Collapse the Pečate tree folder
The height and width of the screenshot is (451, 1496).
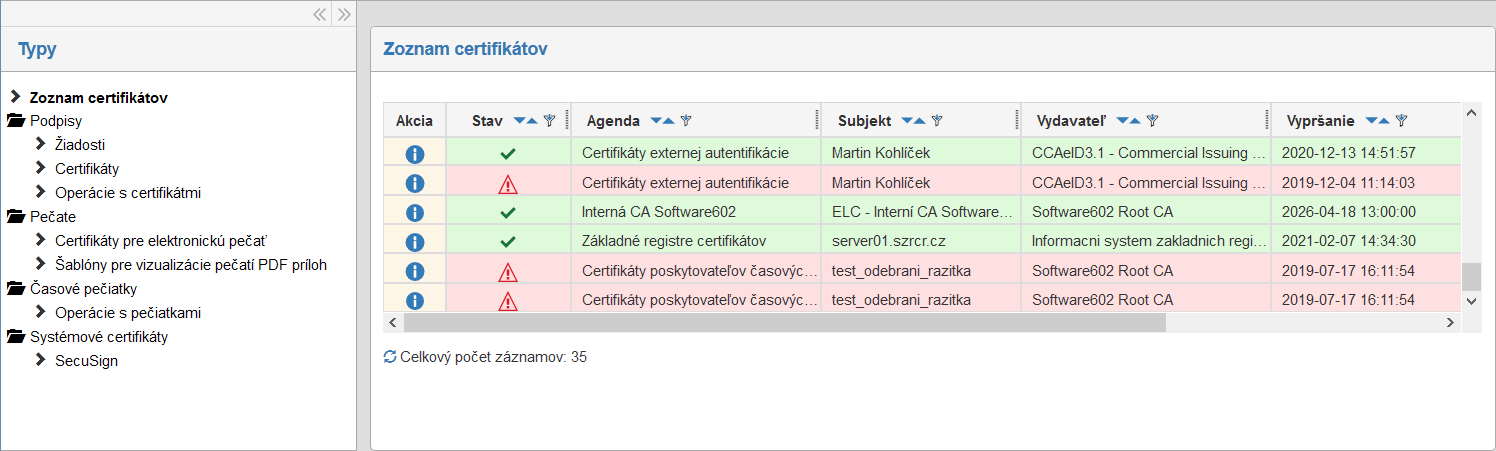(15, 217)
